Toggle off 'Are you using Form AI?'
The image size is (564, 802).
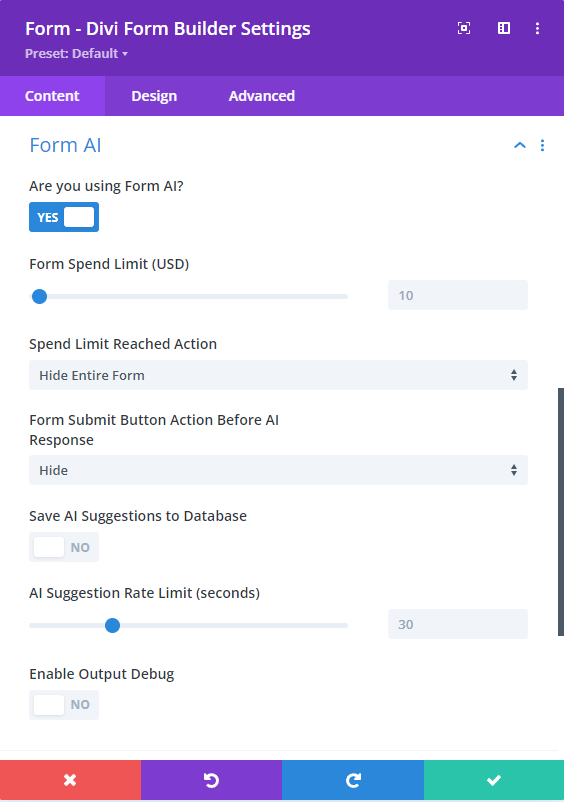64,217
